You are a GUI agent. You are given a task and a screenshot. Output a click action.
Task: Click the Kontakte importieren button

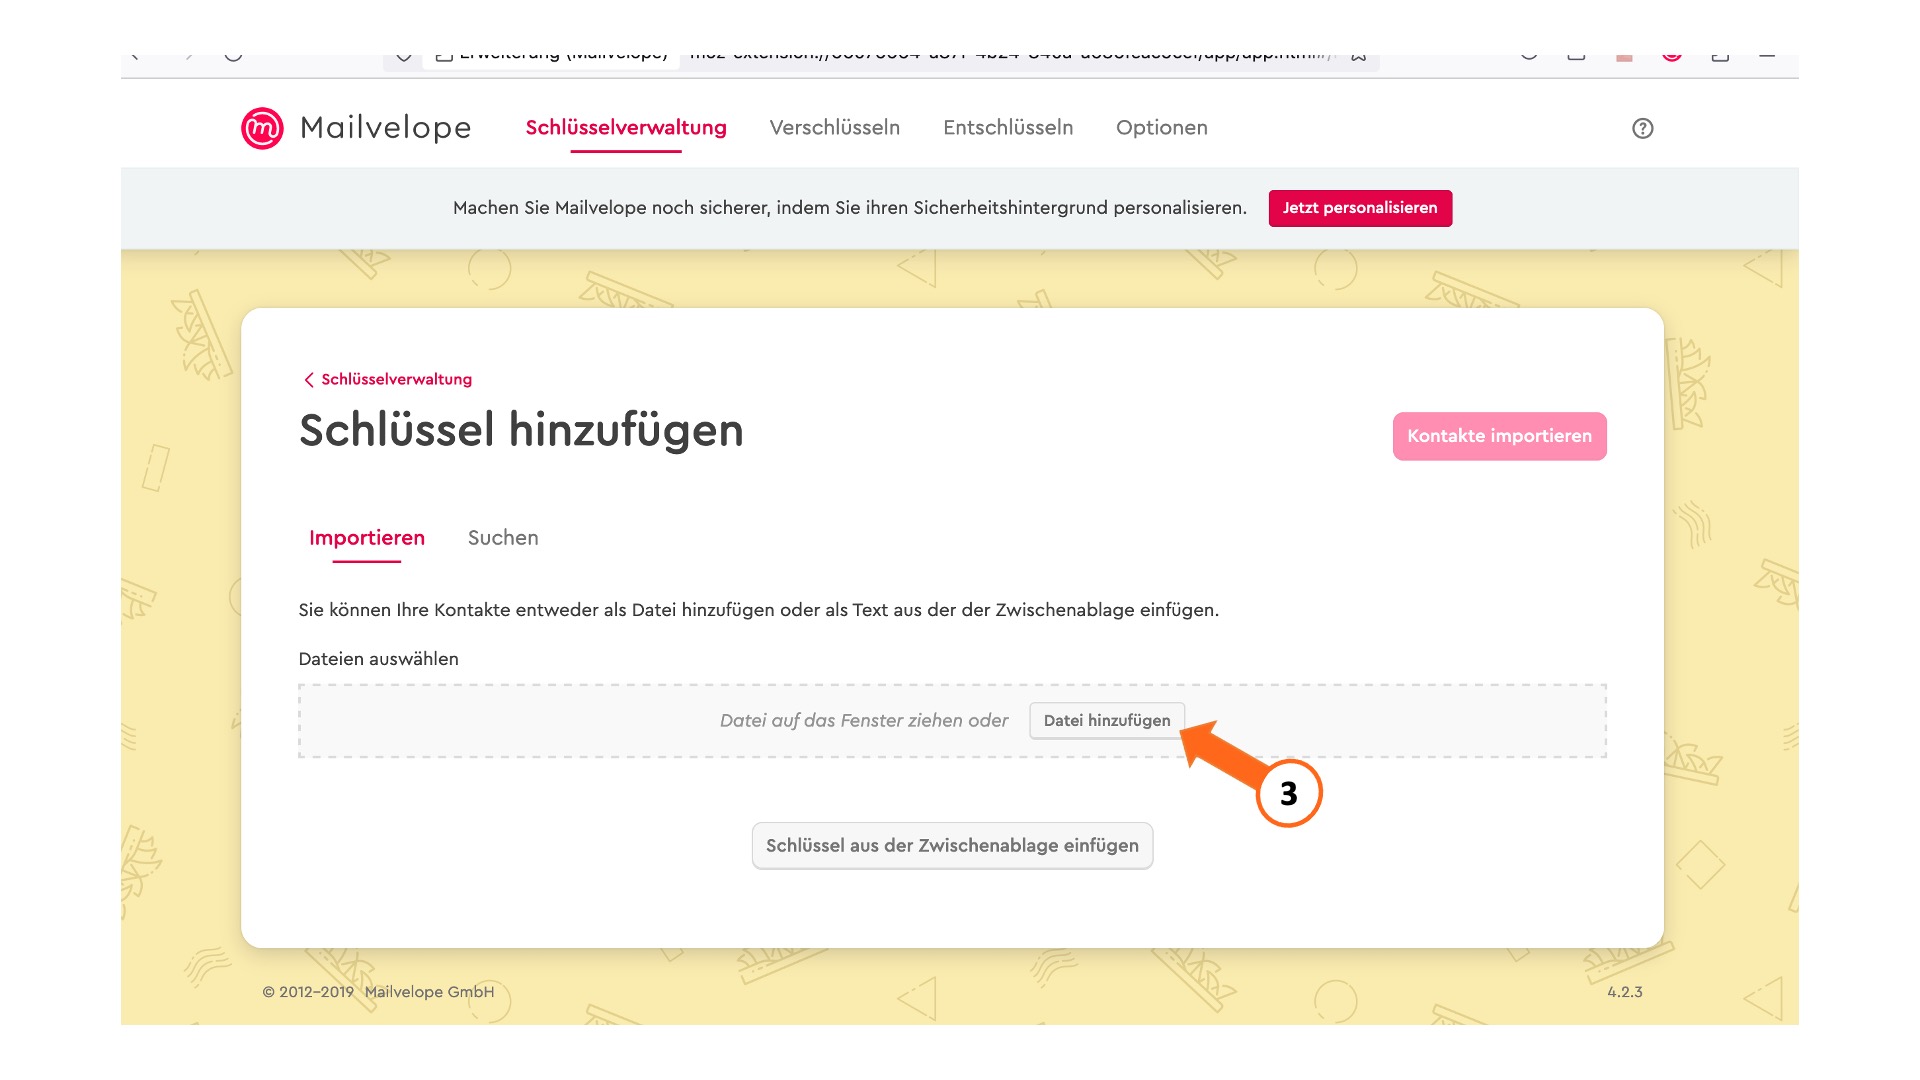[1499, 436]
